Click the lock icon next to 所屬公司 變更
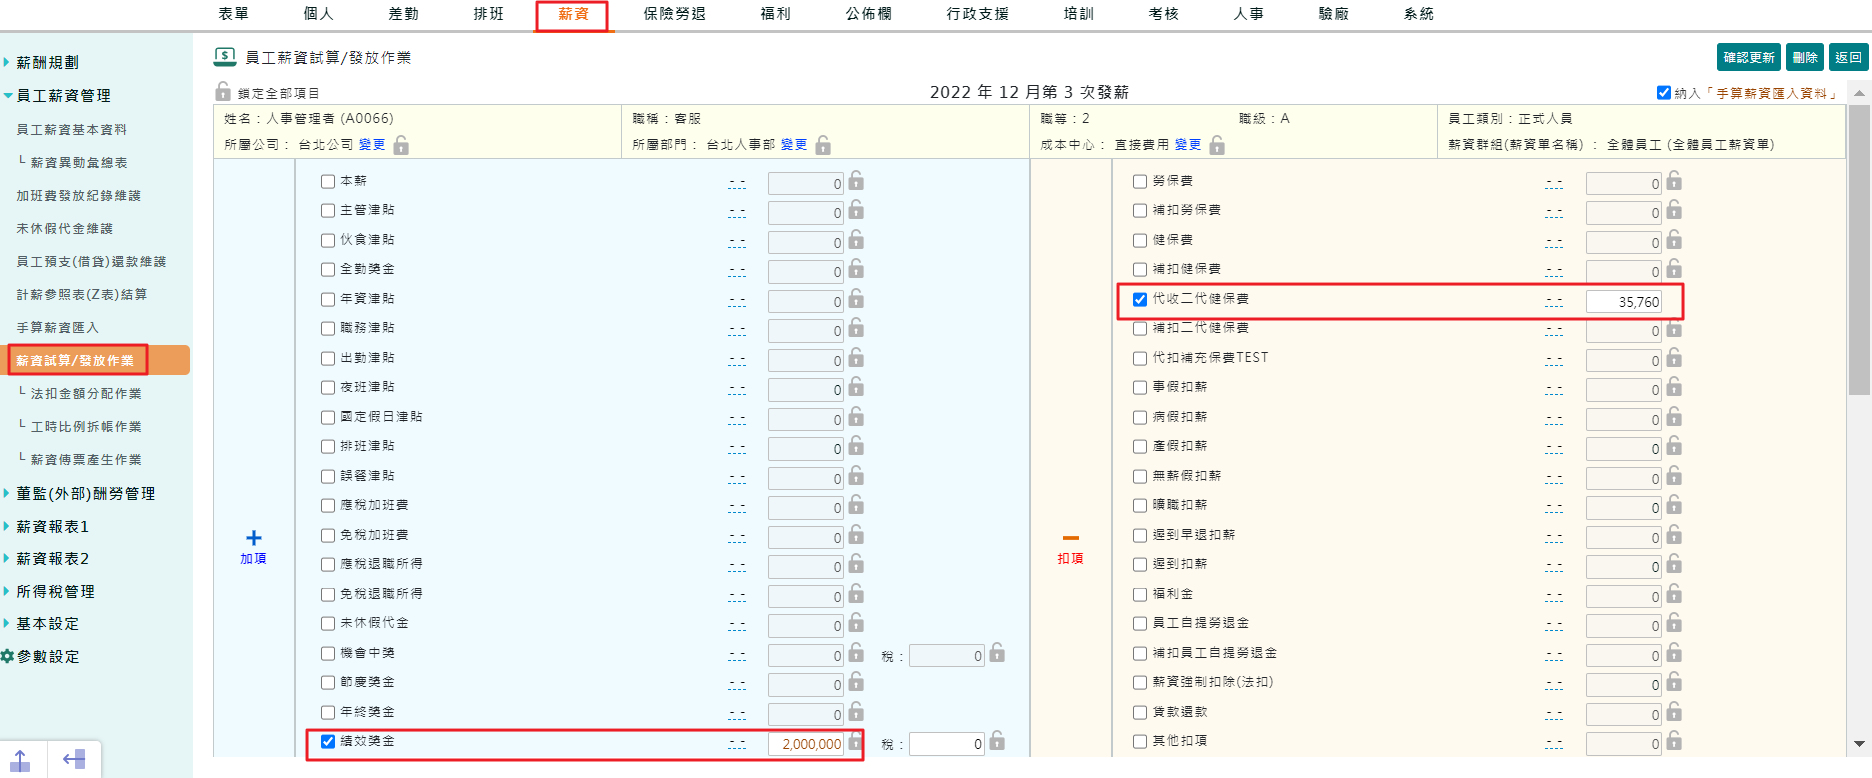The height and width of the screenshot is (778, 1872). (401, 145)
